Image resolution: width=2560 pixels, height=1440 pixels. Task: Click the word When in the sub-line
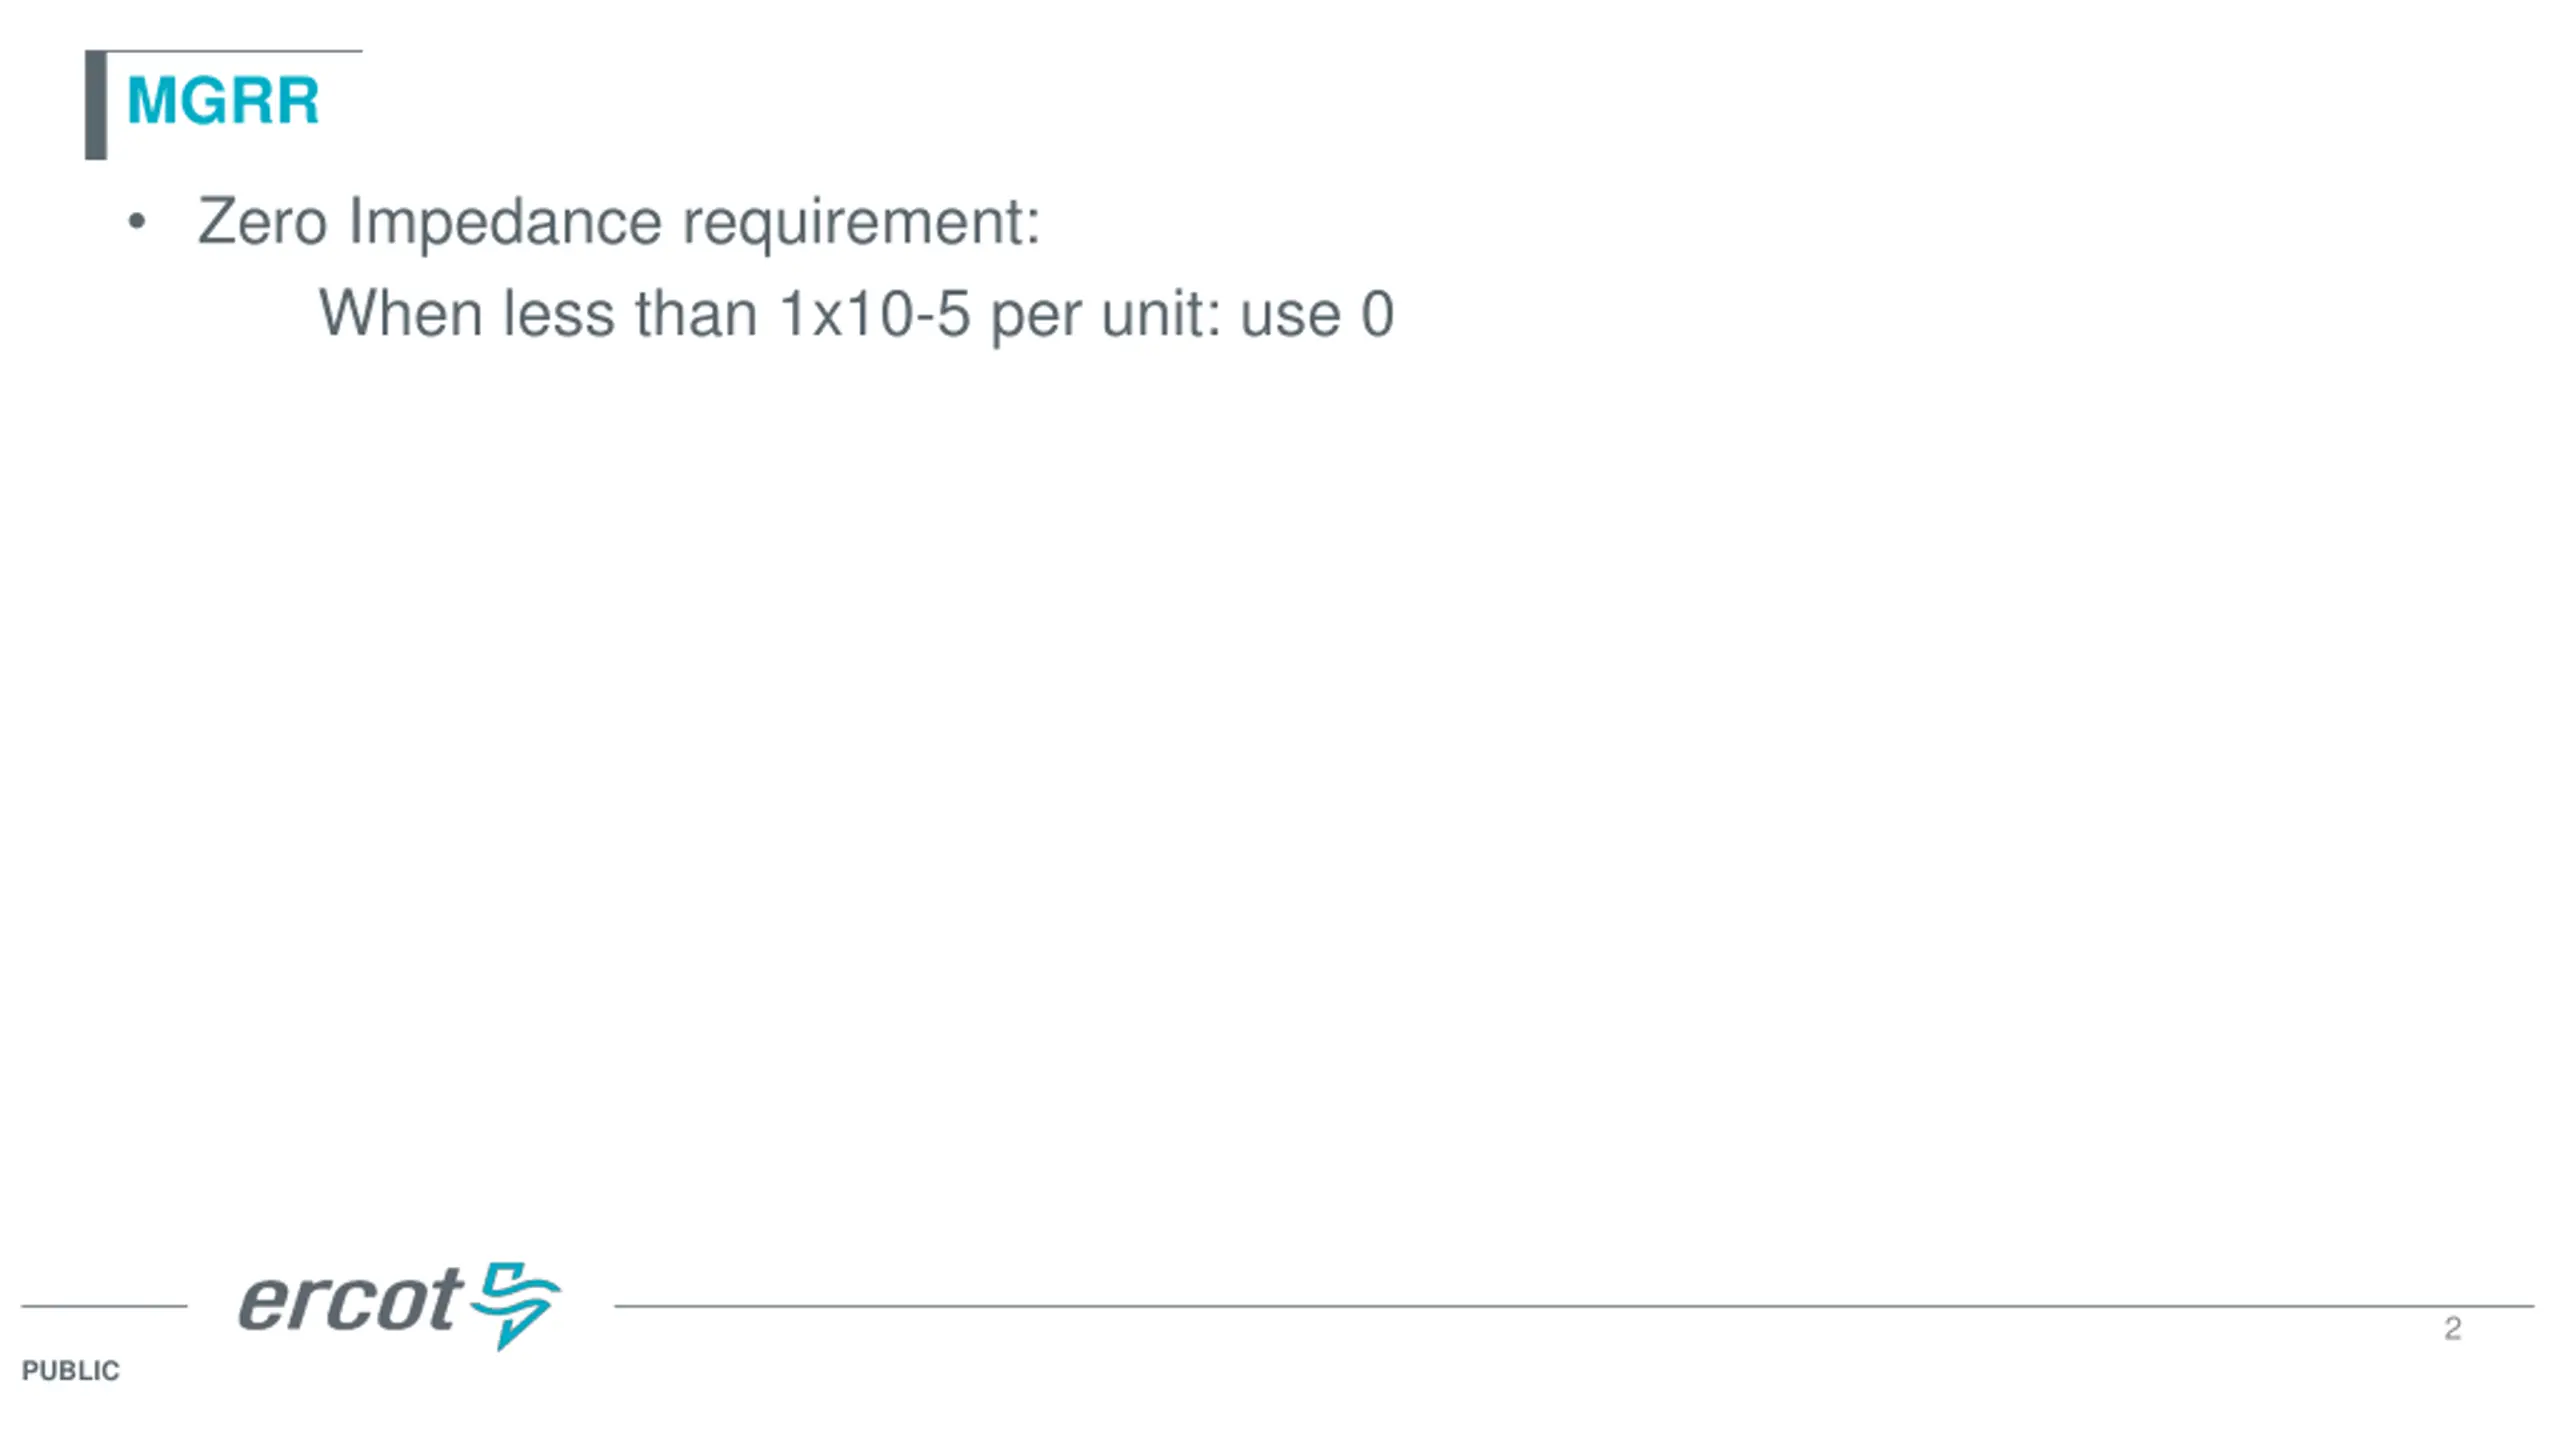tap(400, 314)
